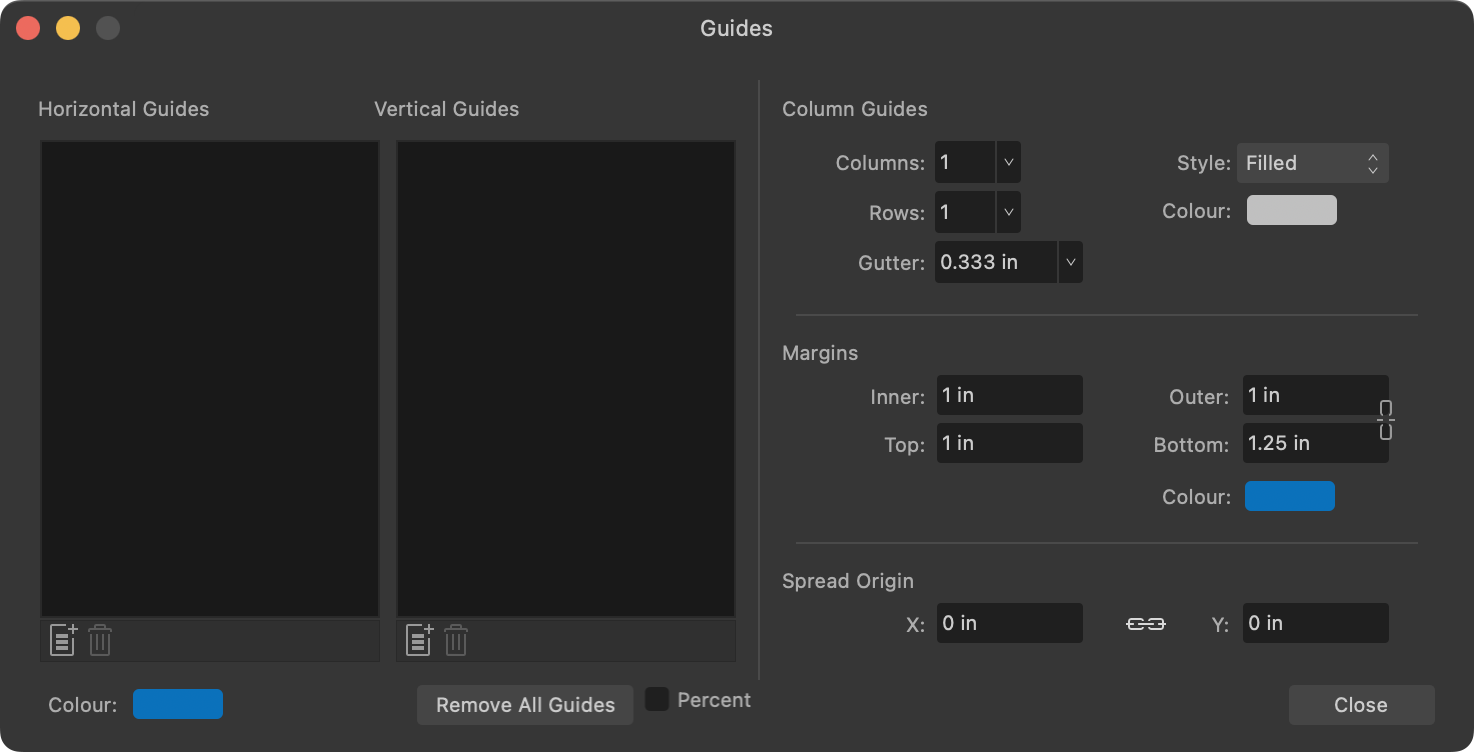The width and height of the screenshot is (1474, 752).
Task: Select the Spread Origin X field
Action: pos(1009,622)
